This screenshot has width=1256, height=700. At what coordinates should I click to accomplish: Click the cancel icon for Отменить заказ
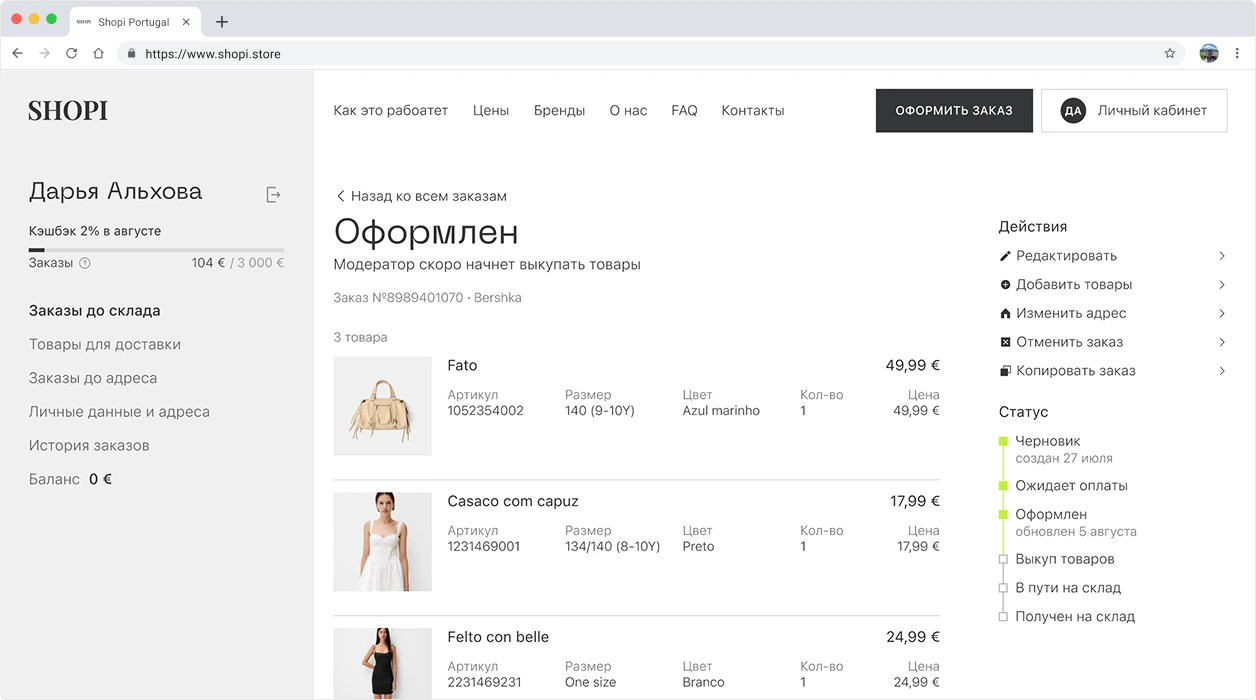[1005, 342]
